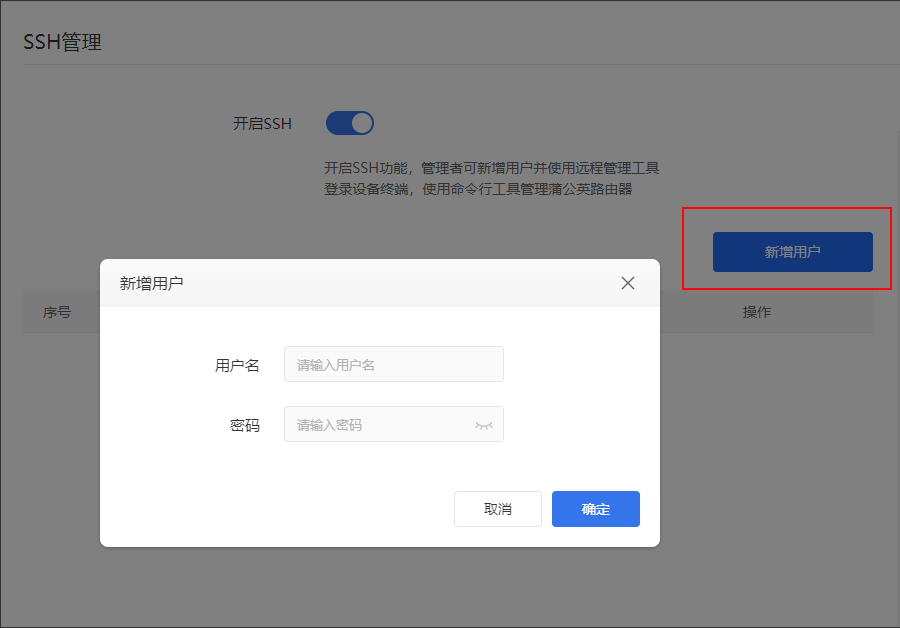Open the dark blue 新增用户 page button

pyautogui.click(x=793, y=252)
